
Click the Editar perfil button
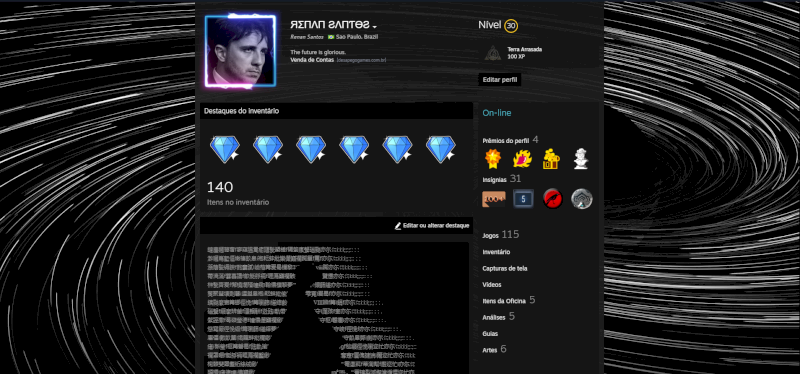(499, 80)
